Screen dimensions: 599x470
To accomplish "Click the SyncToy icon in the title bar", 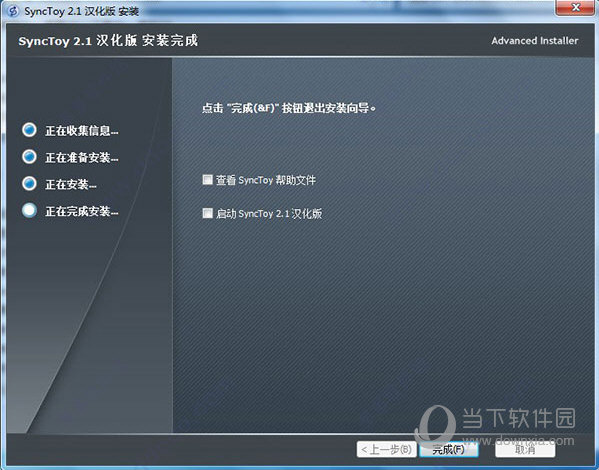I will 13,11.
